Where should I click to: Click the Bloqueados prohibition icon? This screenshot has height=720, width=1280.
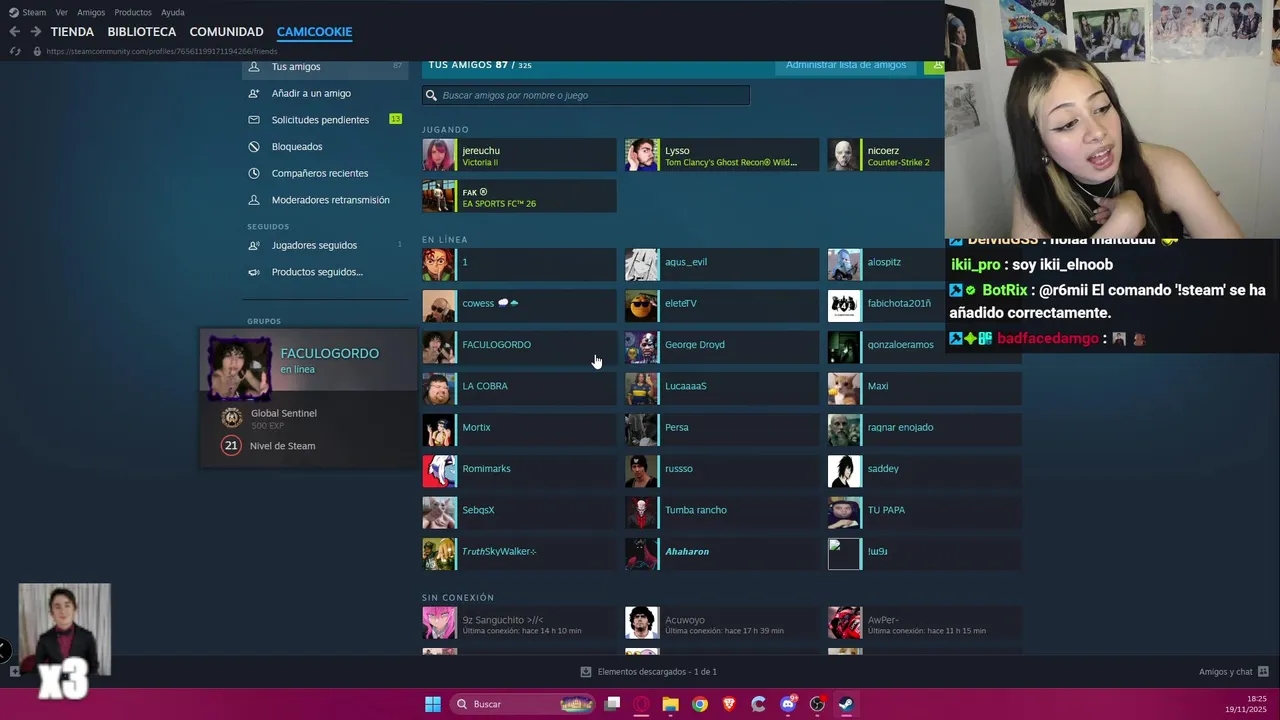[x=253, y=146]
